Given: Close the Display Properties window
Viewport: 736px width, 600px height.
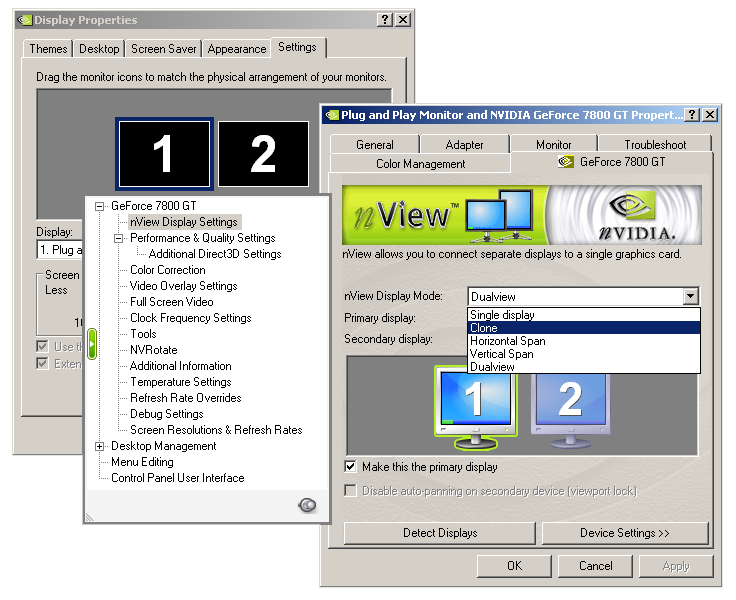Looking at the screenshot, I should [403, 20].
